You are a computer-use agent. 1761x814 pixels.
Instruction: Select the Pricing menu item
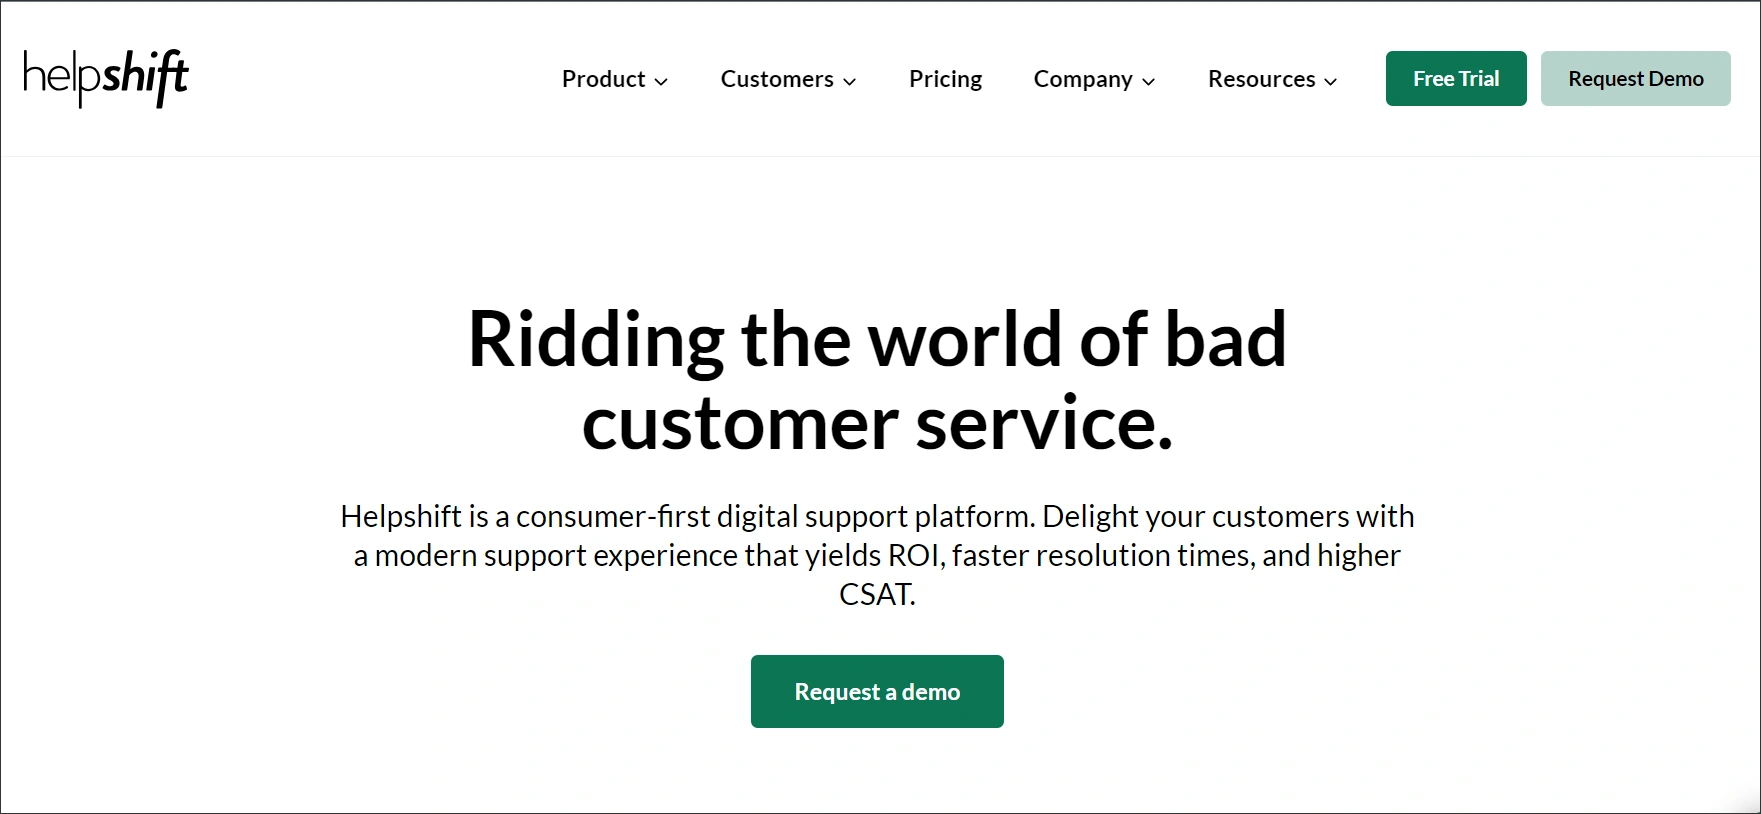(x=945, y=79)
